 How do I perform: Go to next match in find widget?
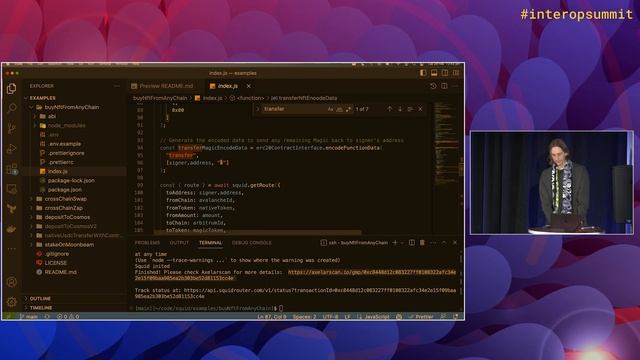pos(400,109)
